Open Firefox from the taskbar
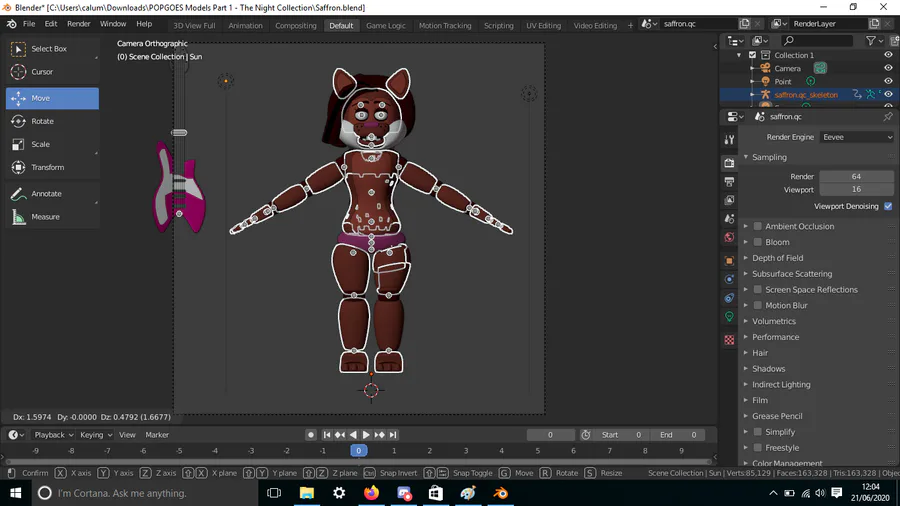This screenshot has height=506, width=900. click(371, 493)
